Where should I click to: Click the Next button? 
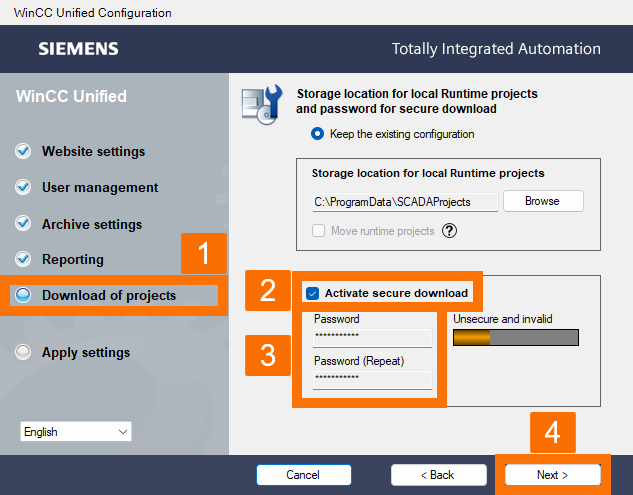coord(553,475)
